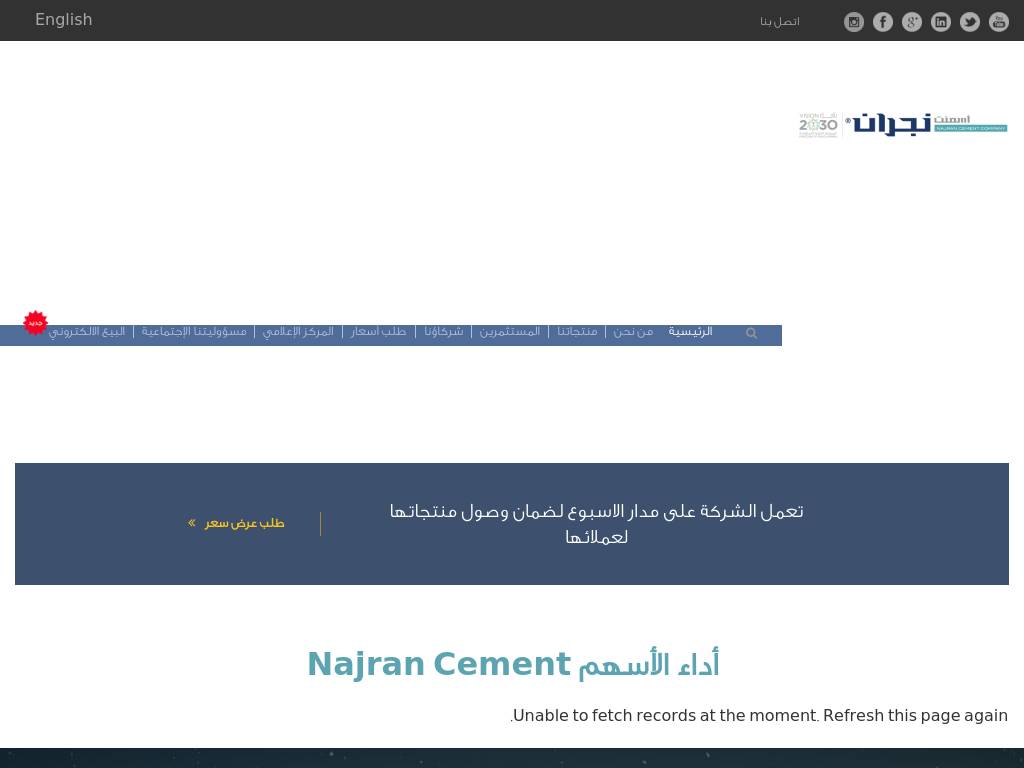Click the search magnifier icon in navigation
The height and width of the screenshot is (768, 1024).
(x=752, y=333)
